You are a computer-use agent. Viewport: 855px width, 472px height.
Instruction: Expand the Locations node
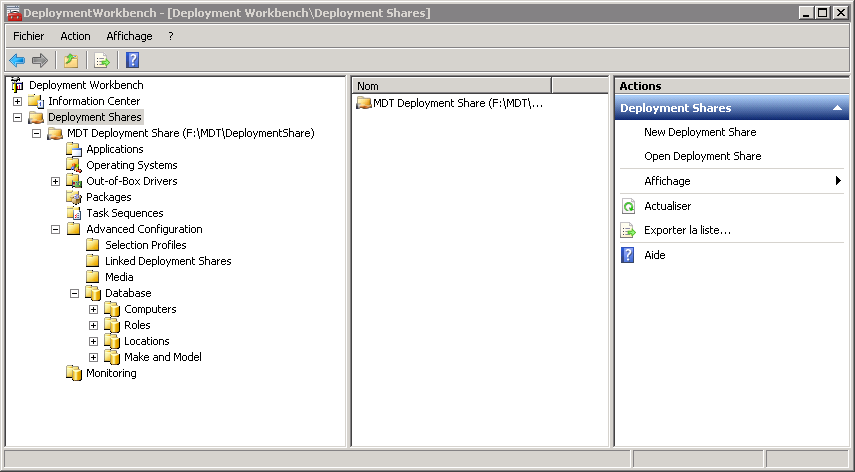(94, 342)
